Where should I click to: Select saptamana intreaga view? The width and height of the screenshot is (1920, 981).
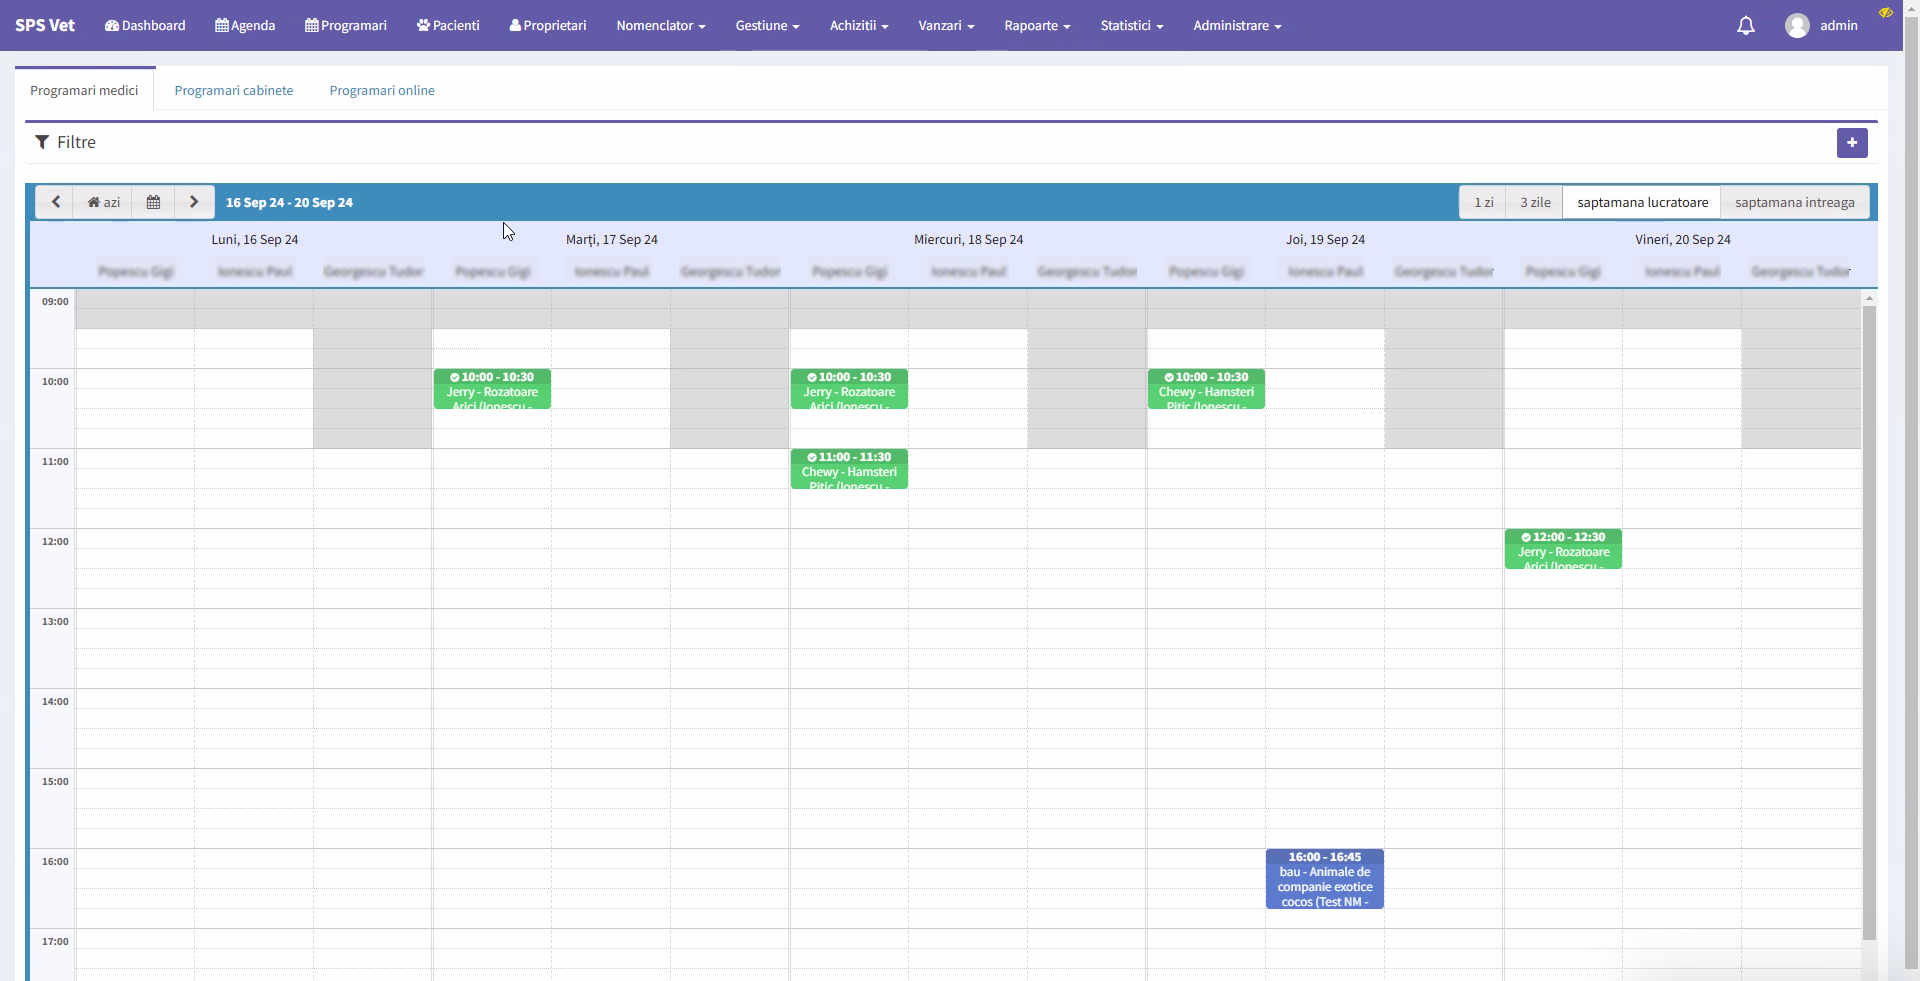[1794, 202]
